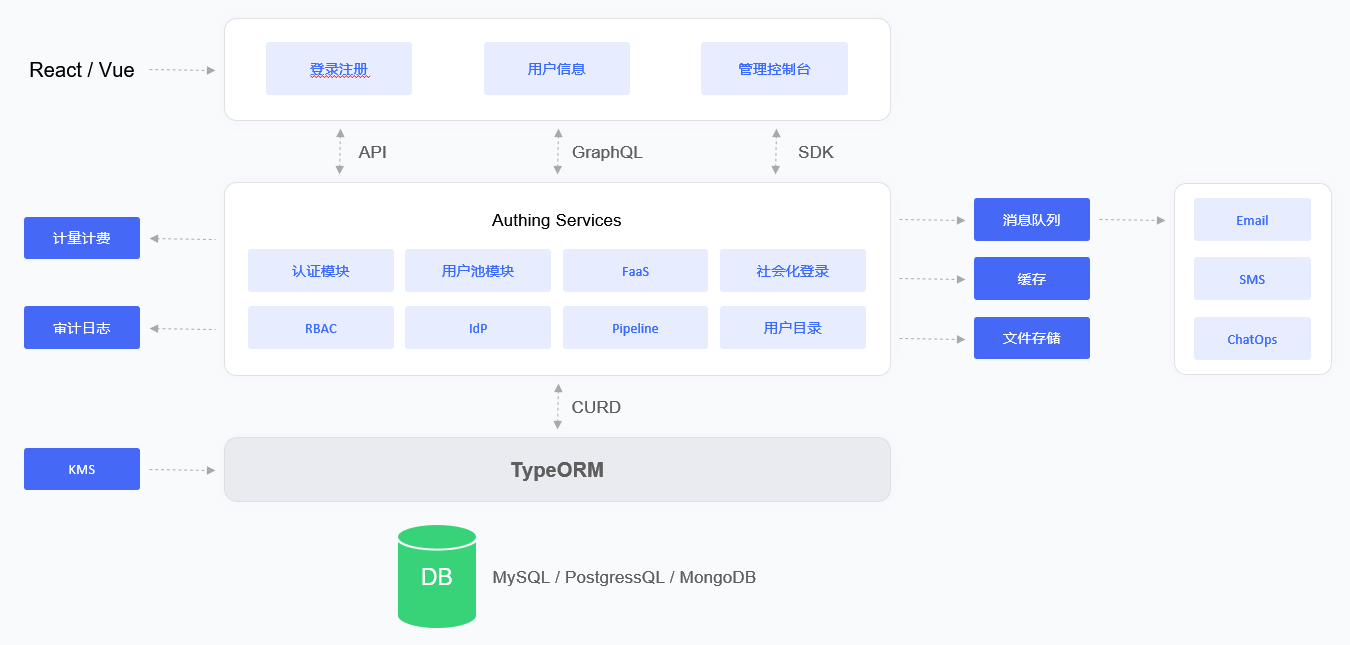Click the 用户目录 module box
Viewport: 1350px width, 645px height.
793,328
